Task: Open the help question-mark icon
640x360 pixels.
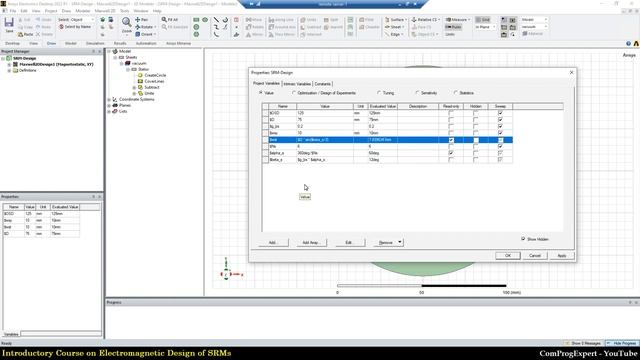Action: click(x=628, y=43)
